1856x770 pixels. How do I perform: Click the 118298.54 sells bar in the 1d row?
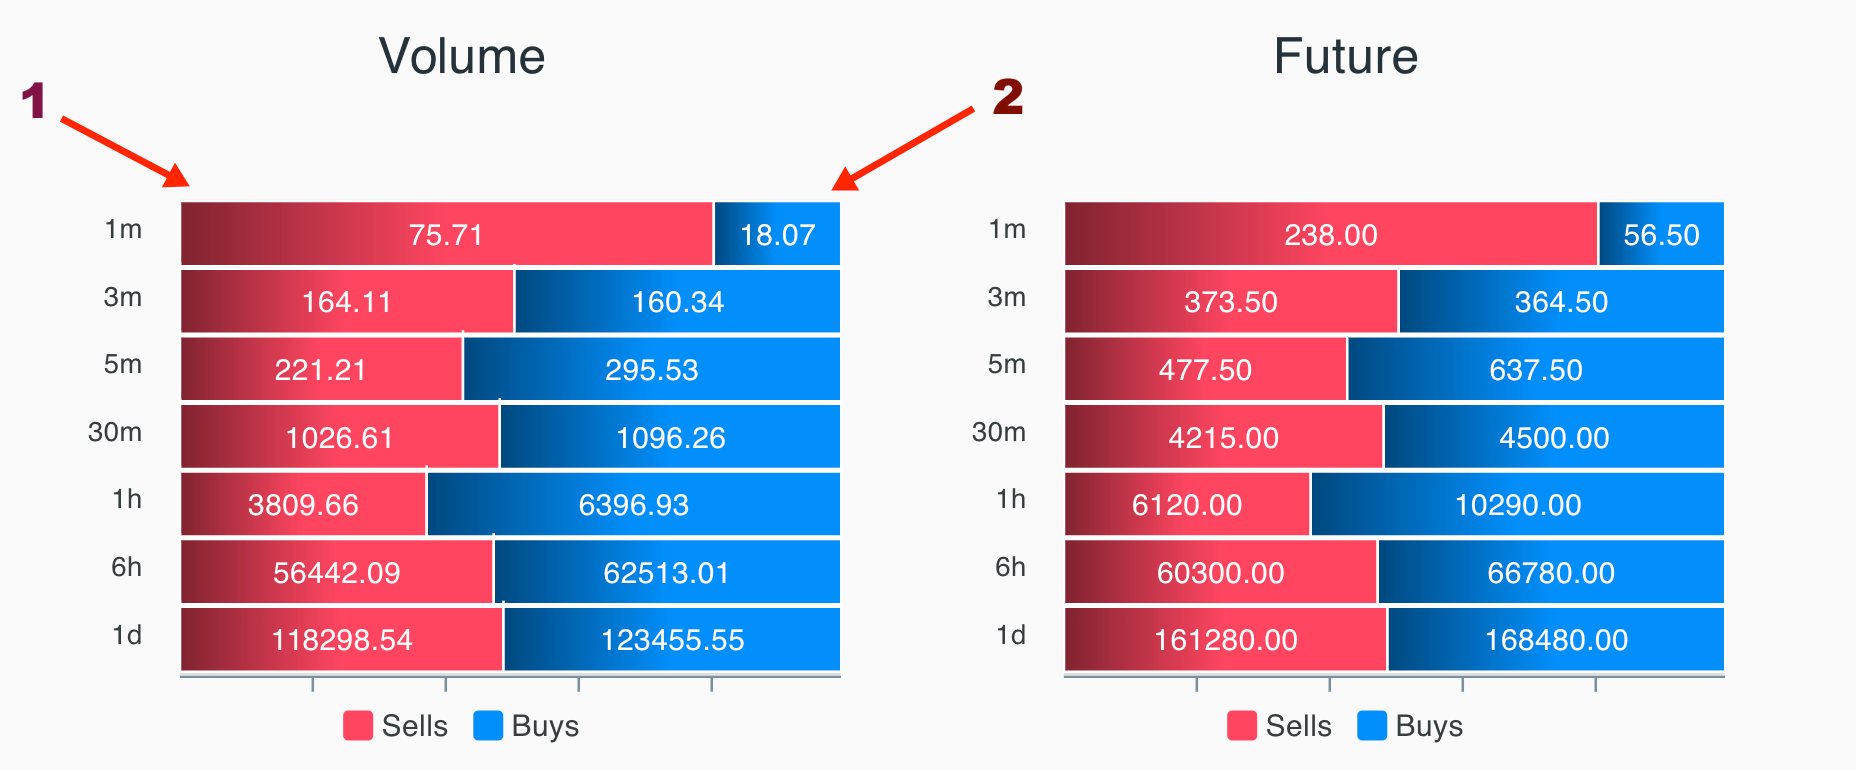coord(341,639)
